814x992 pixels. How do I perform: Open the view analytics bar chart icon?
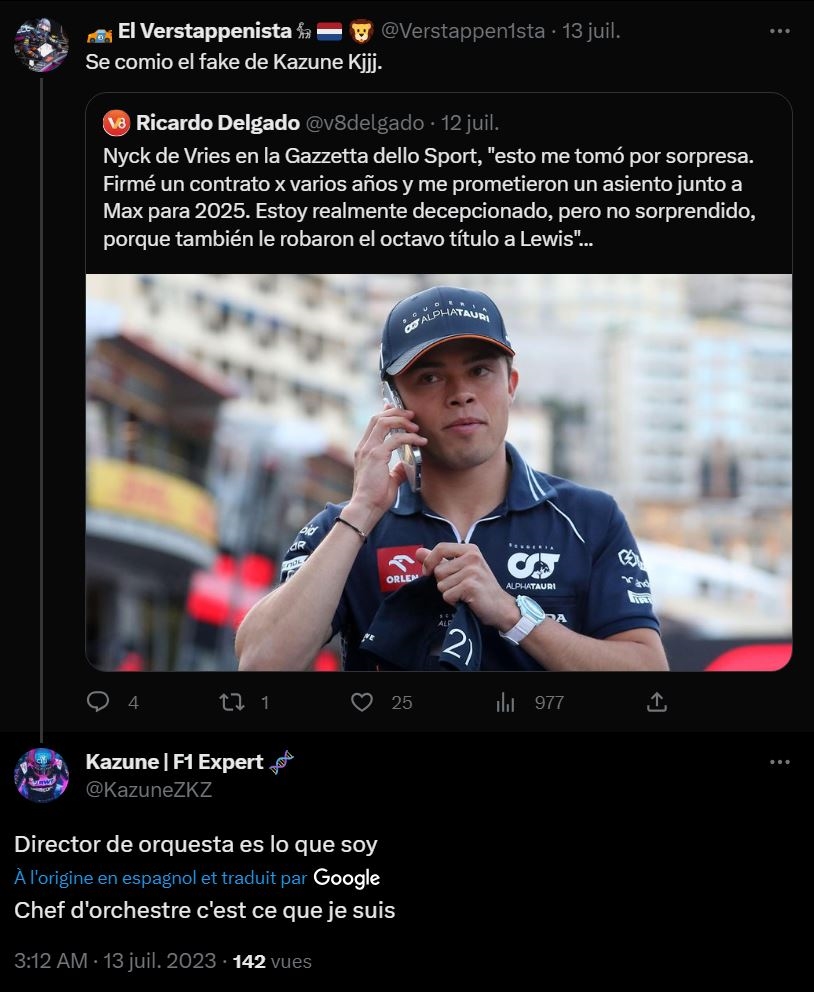pyautogui.click(x=505, y=702)
